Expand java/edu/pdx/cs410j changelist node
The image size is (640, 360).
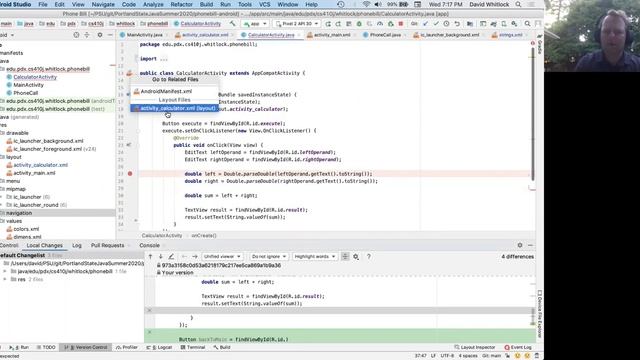(x=5, y=271)
